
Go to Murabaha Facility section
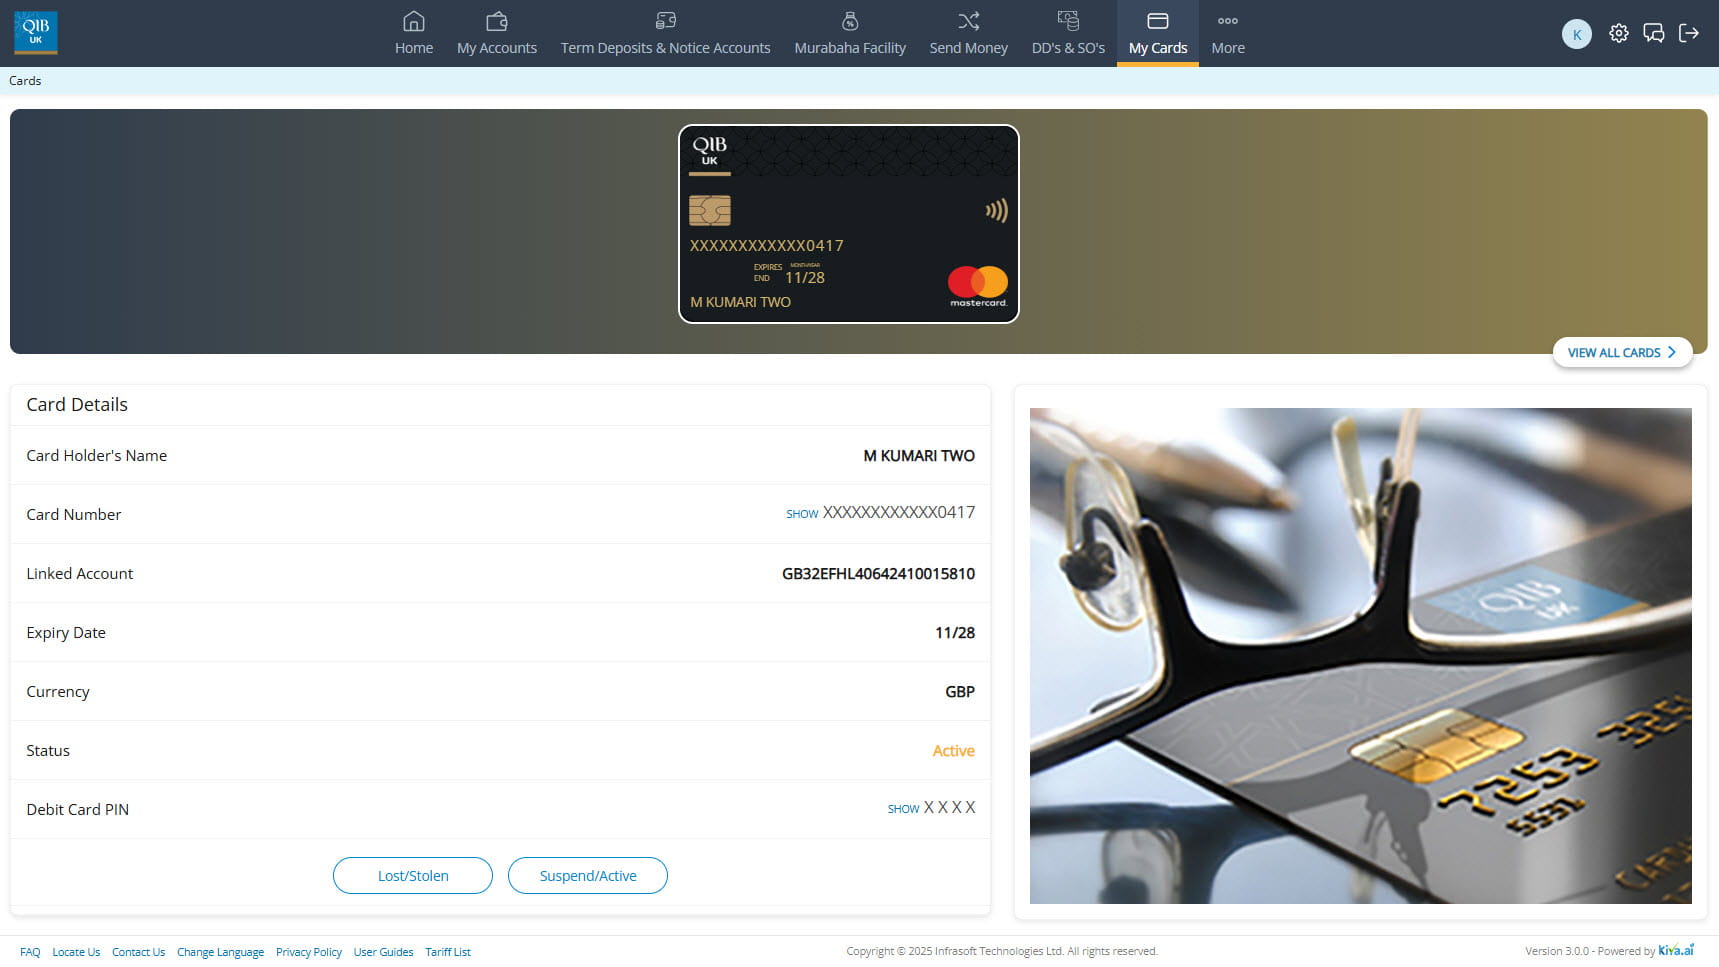click(850, 34)
